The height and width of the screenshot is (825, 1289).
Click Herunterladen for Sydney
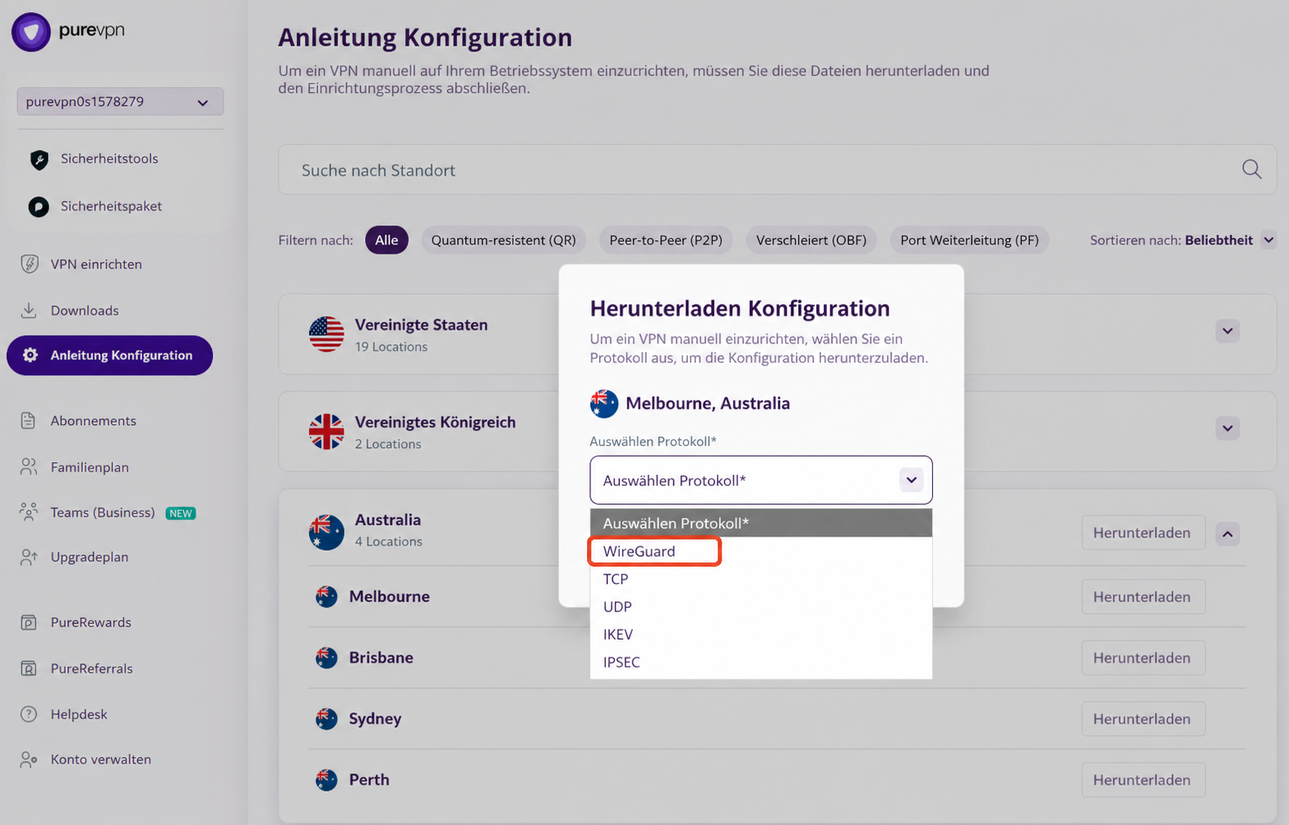pos(1142,719)
